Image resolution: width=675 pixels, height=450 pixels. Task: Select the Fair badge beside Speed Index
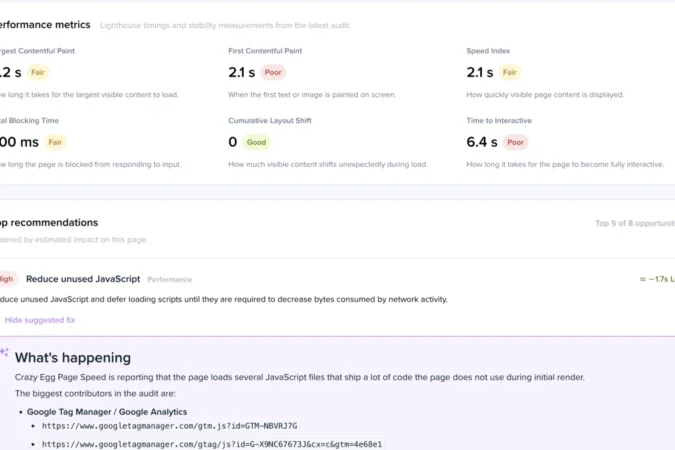(x=510, y=72)
